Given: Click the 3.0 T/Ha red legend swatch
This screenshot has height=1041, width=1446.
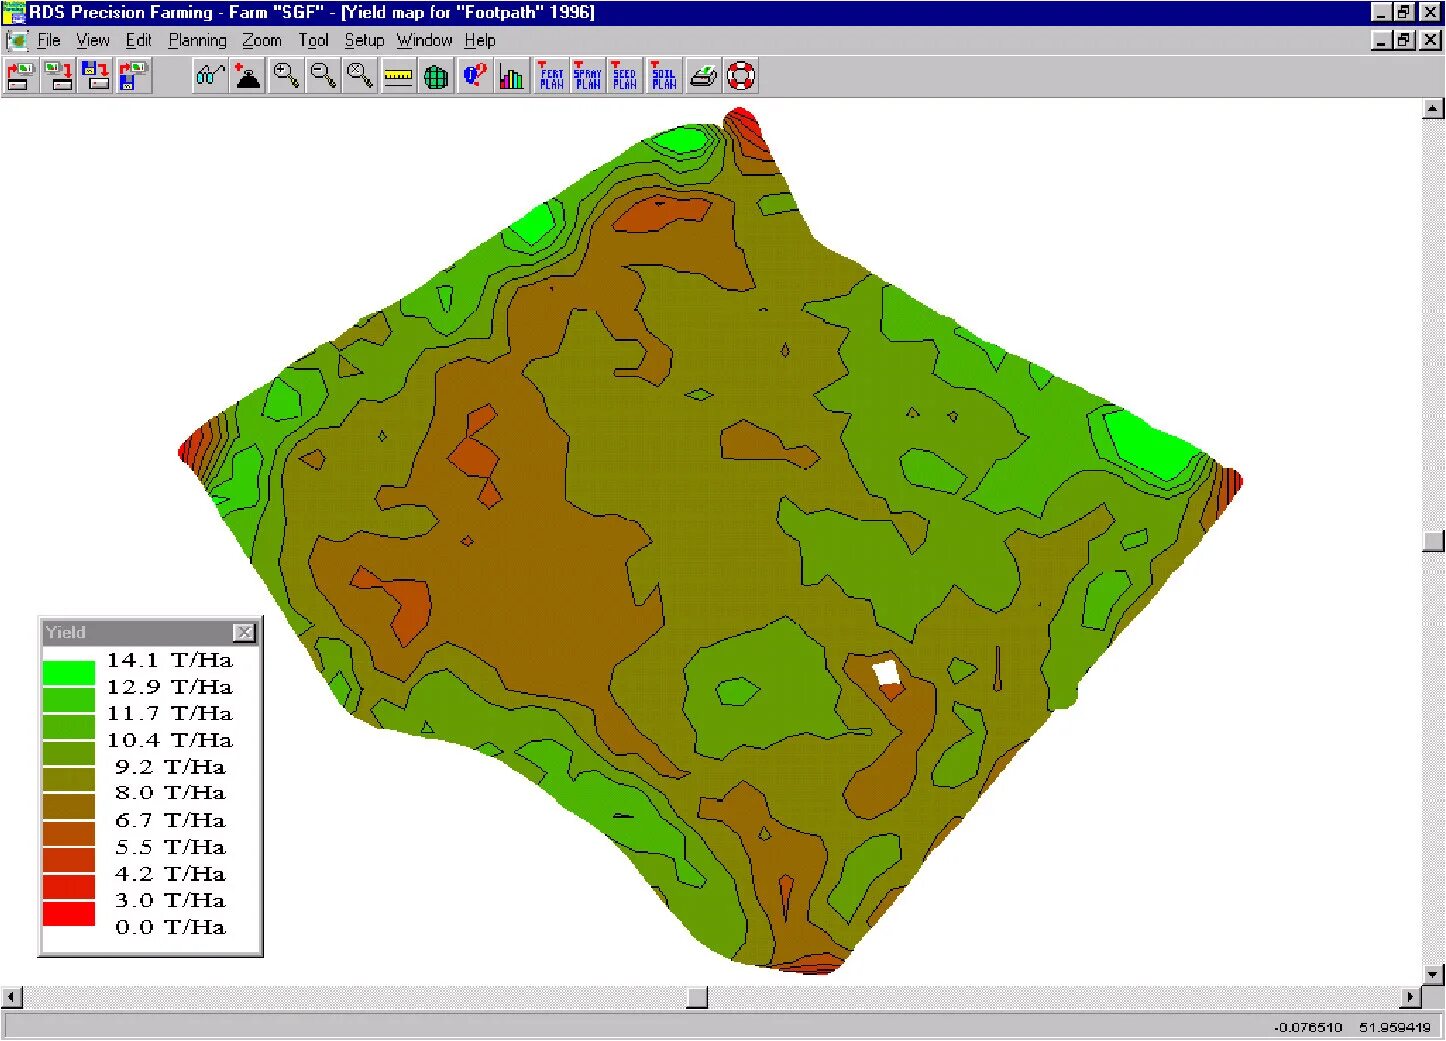Looking at the screenshot, I should pos(69,913).
